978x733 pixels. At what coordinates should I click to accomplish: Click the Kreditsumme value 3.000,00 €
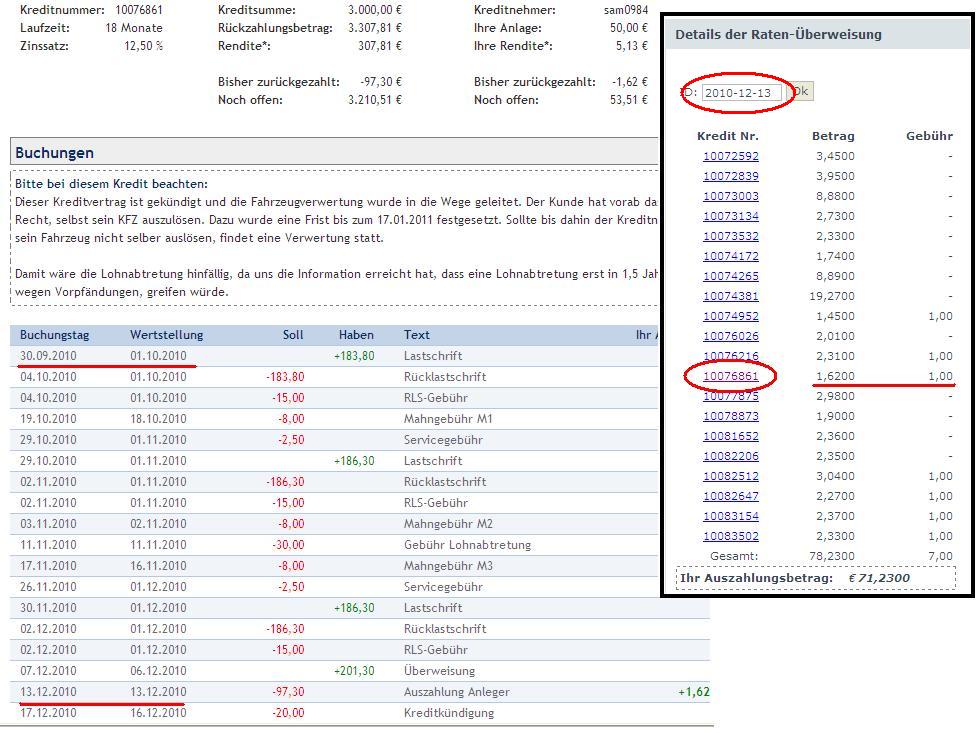pyautogui.click(x=375, y=10)
